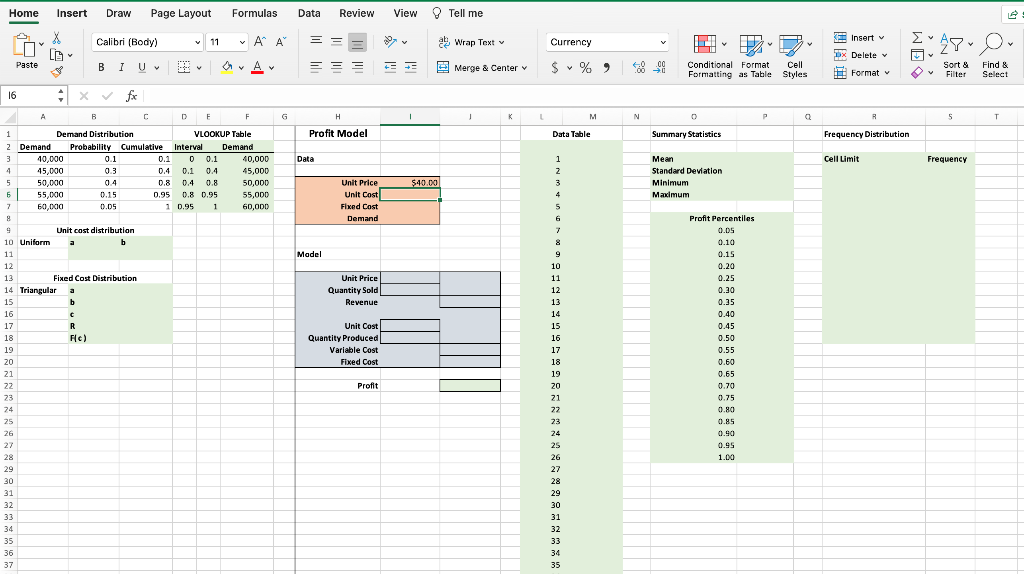This screenshot has height=574, width=1024.
Task: Align text to top
Action: (x=316, y=41)
